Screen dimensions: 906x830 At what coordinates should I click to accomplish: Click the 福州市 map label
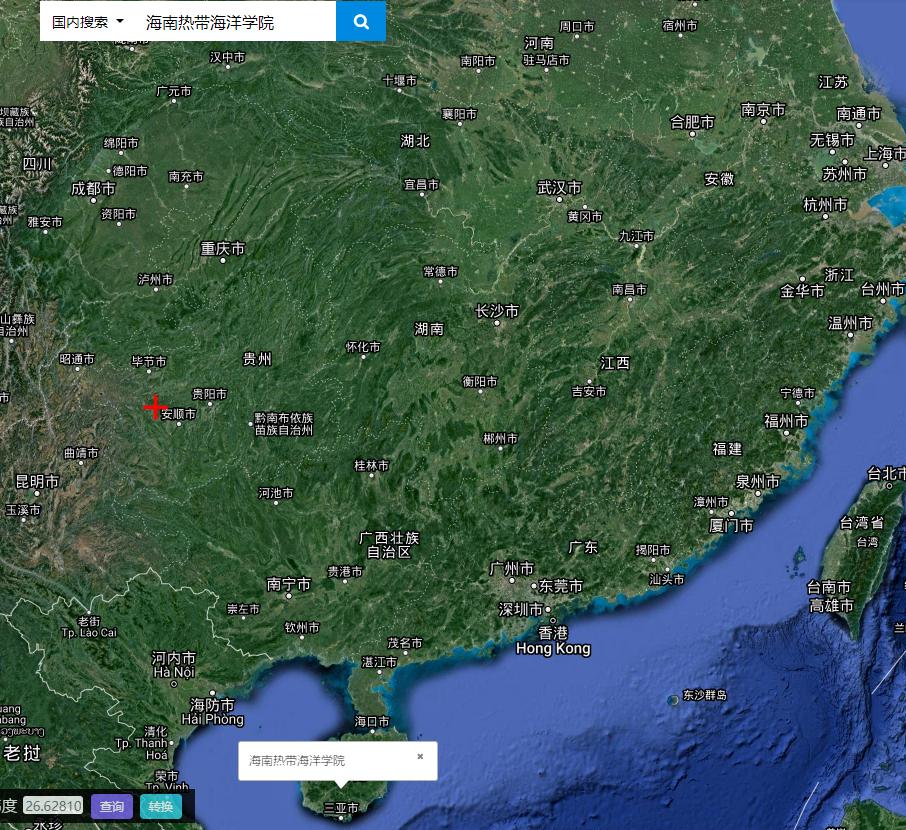786,421
